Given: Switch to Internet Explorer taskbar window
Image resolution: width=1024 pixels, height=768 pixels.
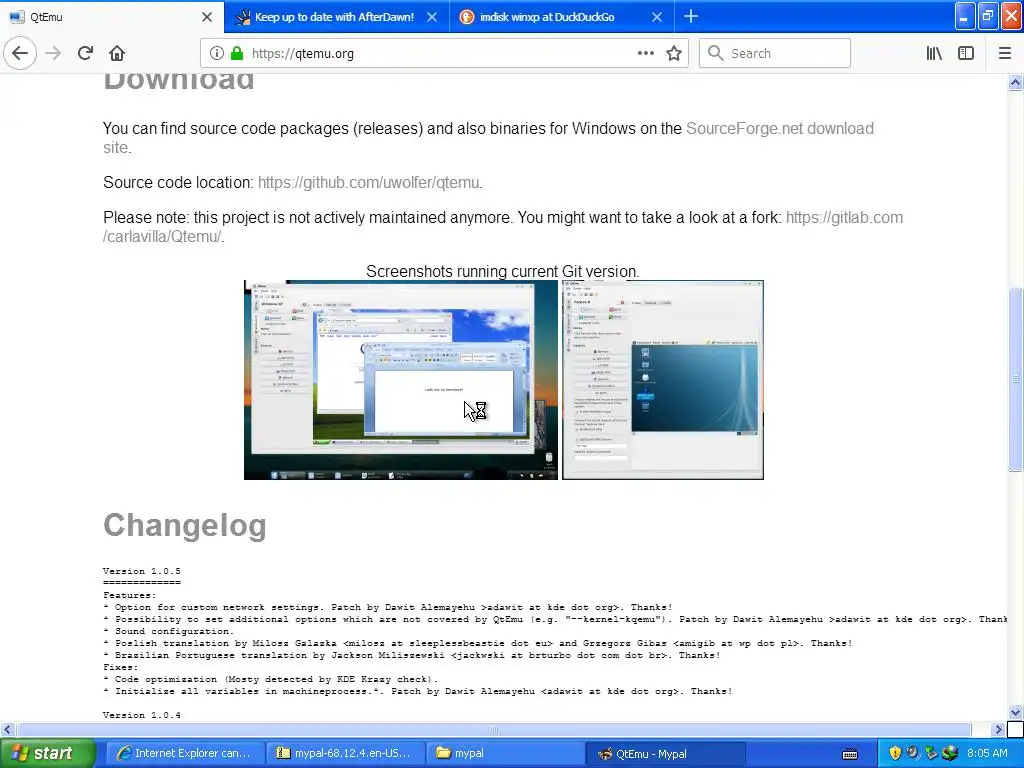Looking at the screenshot, I should point(185,754).
